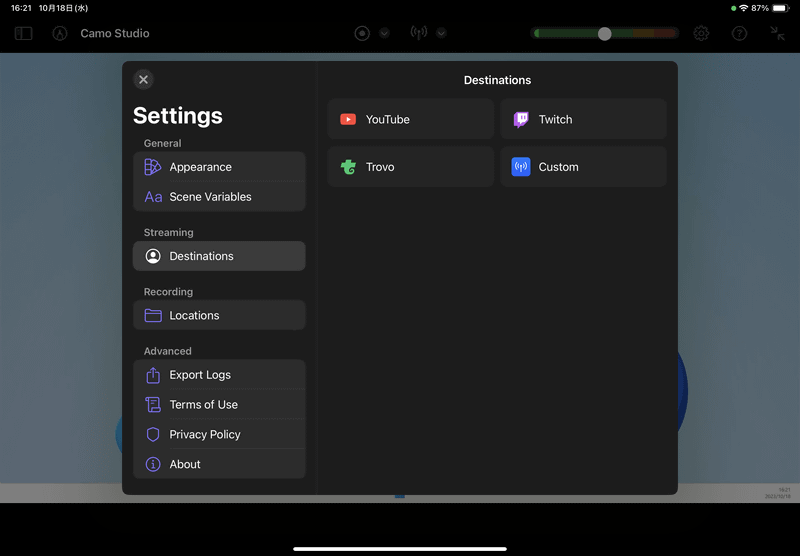Image resolution: width=800 pixels, height=556 pixels.
Task: Open Appearance settings
Action: [219, 167]
